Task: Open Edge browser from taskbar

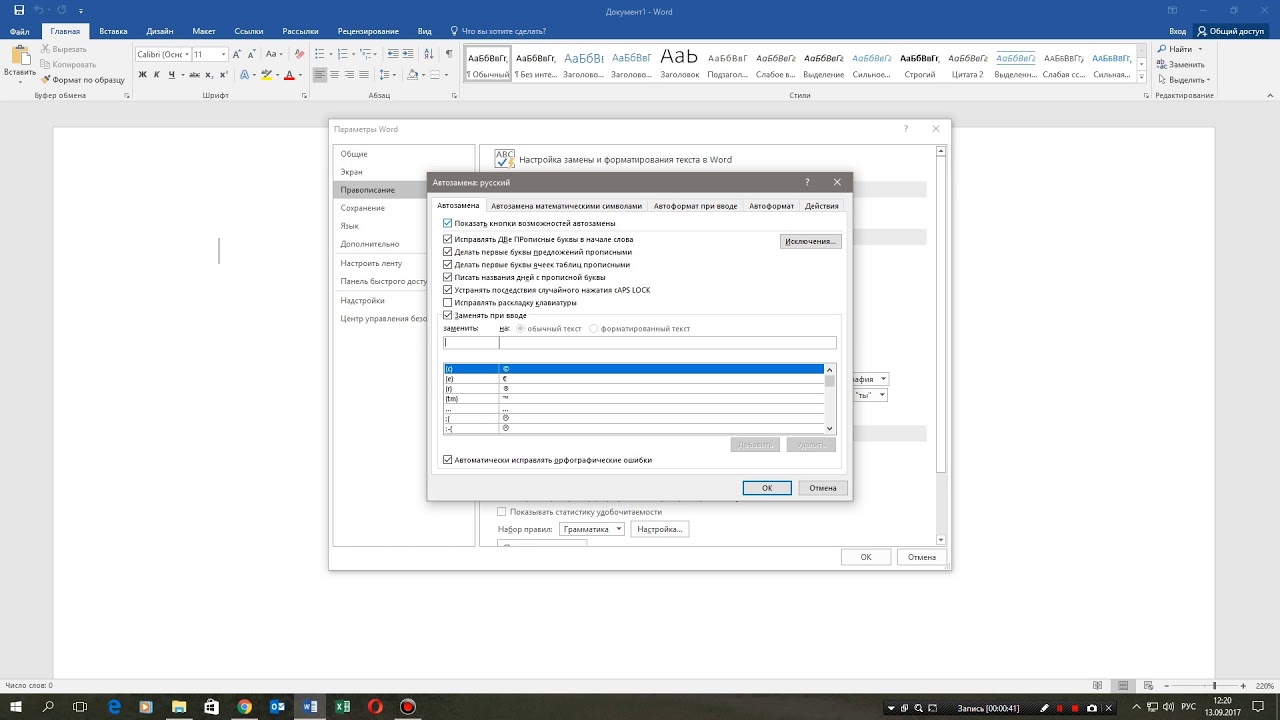Action: (114, 707)
